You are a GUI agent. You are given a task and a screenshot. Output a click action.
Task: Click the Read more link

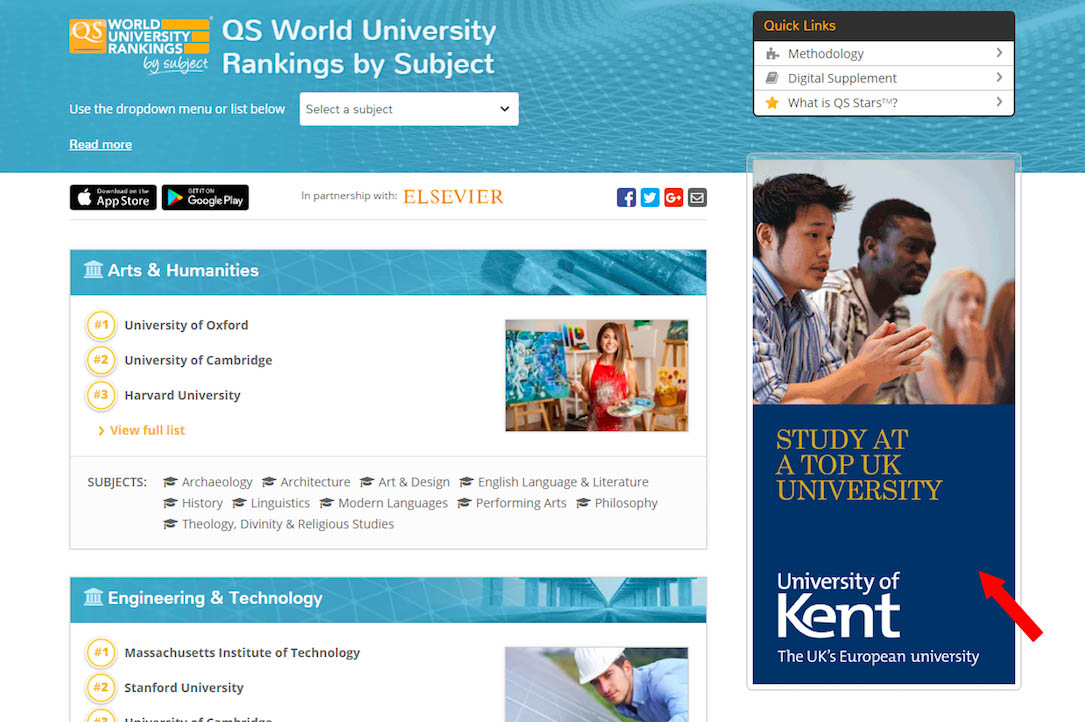tap(100, 145)
